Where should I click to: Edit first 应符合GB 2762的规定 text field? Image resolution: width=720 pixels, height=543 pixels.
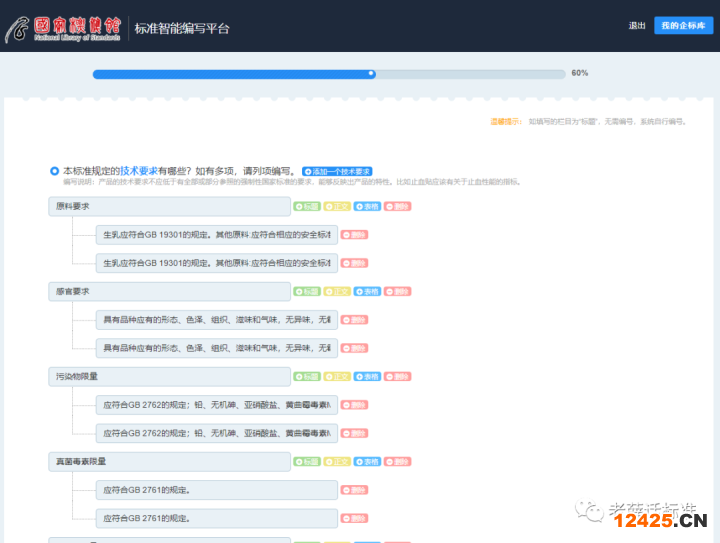[216, 405]
